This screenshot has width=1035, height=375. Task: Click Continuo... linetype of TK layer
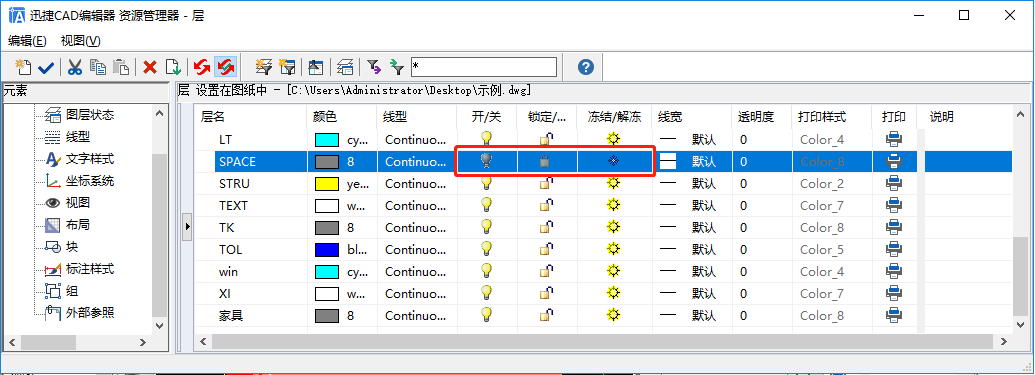[x=415, y=228]
